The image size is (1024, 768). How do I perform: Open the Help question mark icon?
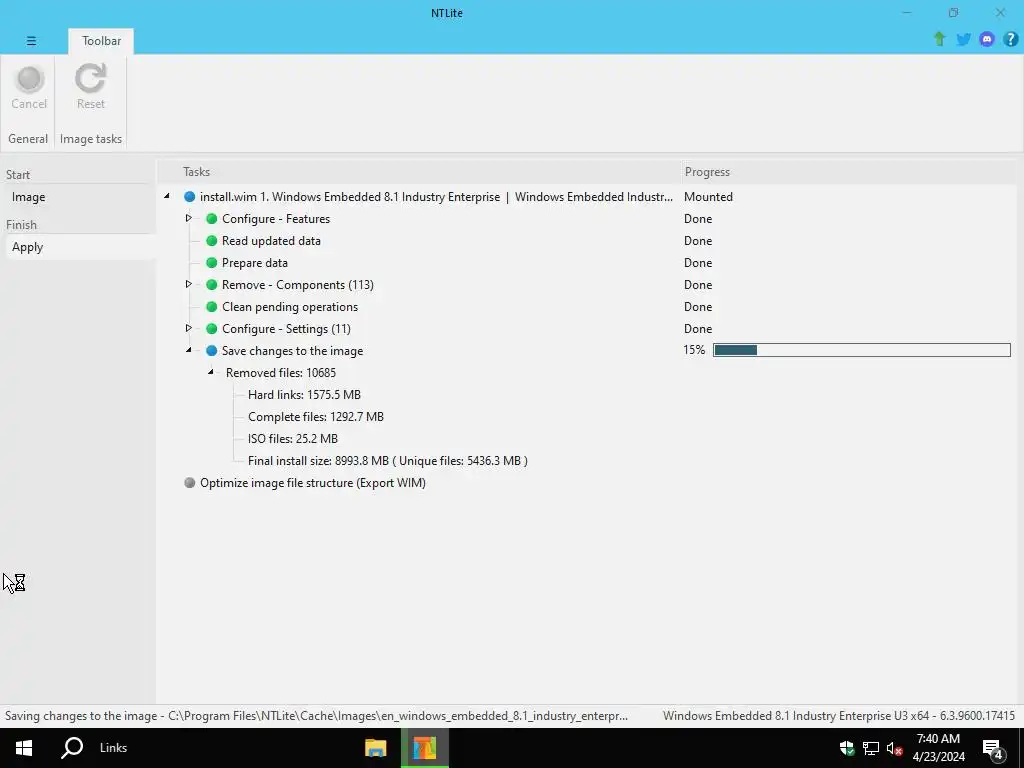pos(1010,40)
